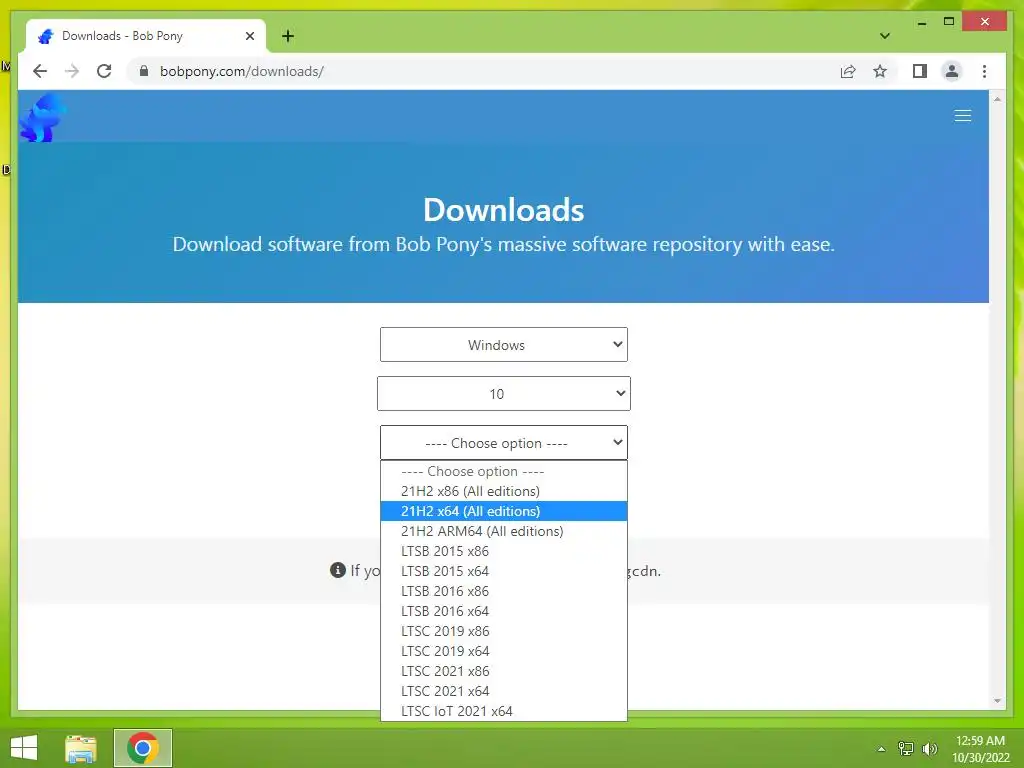
Task: Click the Bob Pony logo
Action: coord(42,118)
